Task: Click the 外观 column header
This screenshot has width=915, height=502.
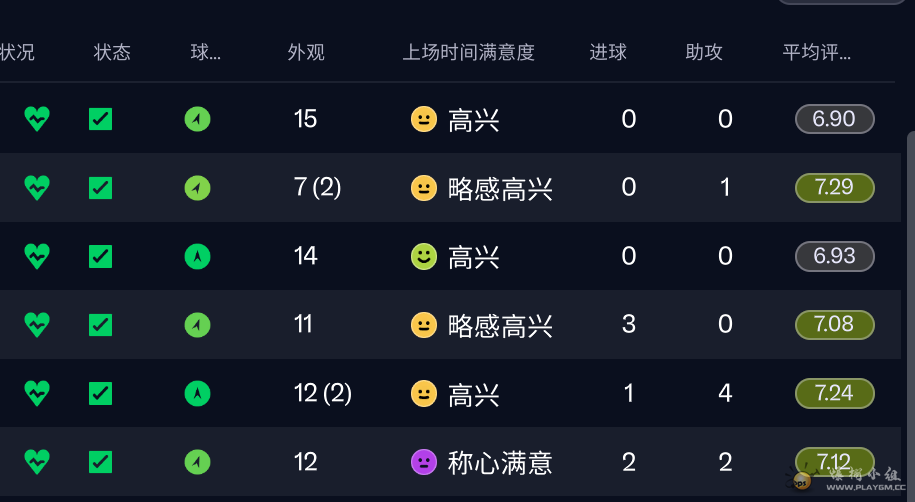Action: click(x=306, y=52)
